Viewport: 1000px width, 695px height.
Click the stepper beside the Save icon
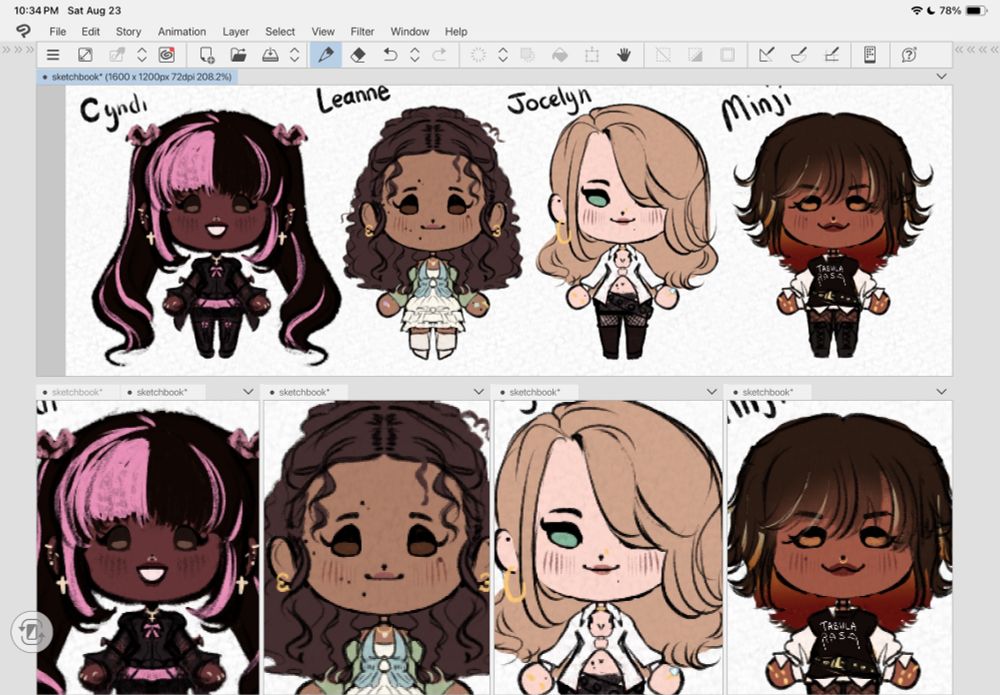click(295, 55)
